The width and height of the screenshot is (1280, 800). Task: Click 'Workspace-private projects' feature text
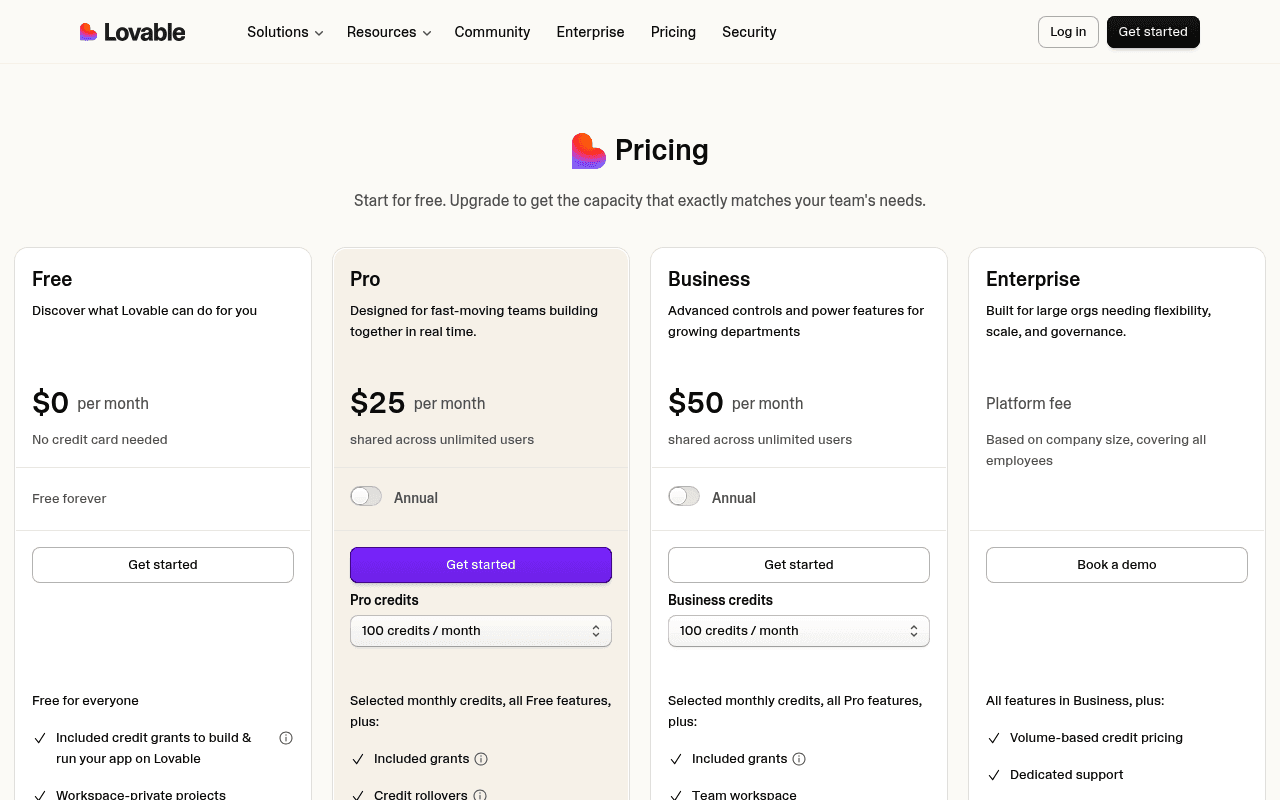pyautogui.click(x=141, y=795)
